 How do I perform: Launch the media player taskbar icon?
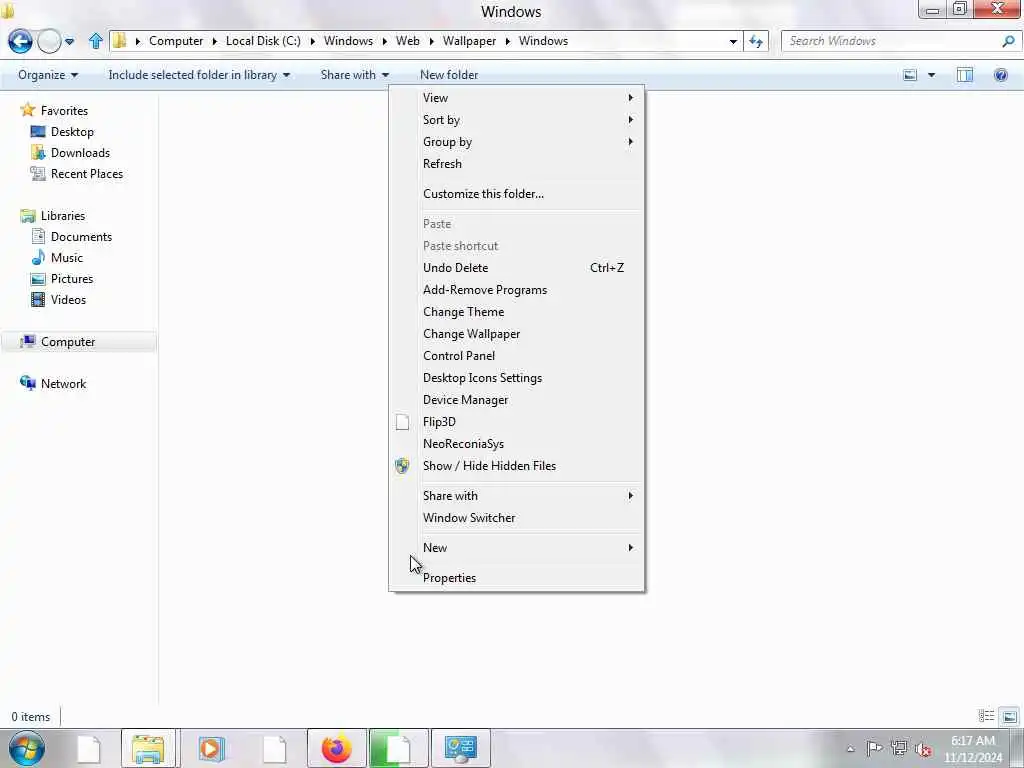pos(211,748)
